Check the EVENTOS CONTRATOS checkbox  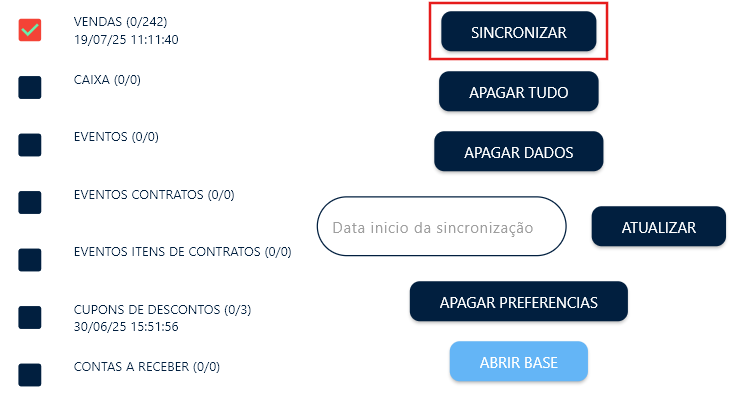(30, 203)
